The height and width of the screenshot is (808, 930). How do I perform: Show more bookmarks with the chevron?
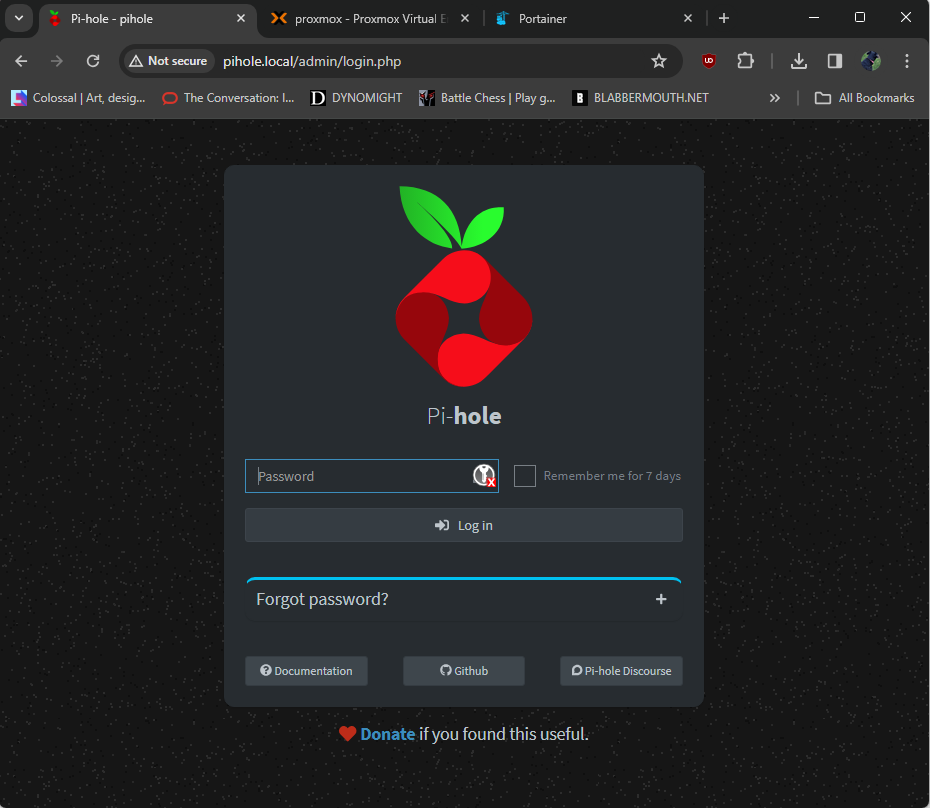pyautogui.click(x=775, y=98)
